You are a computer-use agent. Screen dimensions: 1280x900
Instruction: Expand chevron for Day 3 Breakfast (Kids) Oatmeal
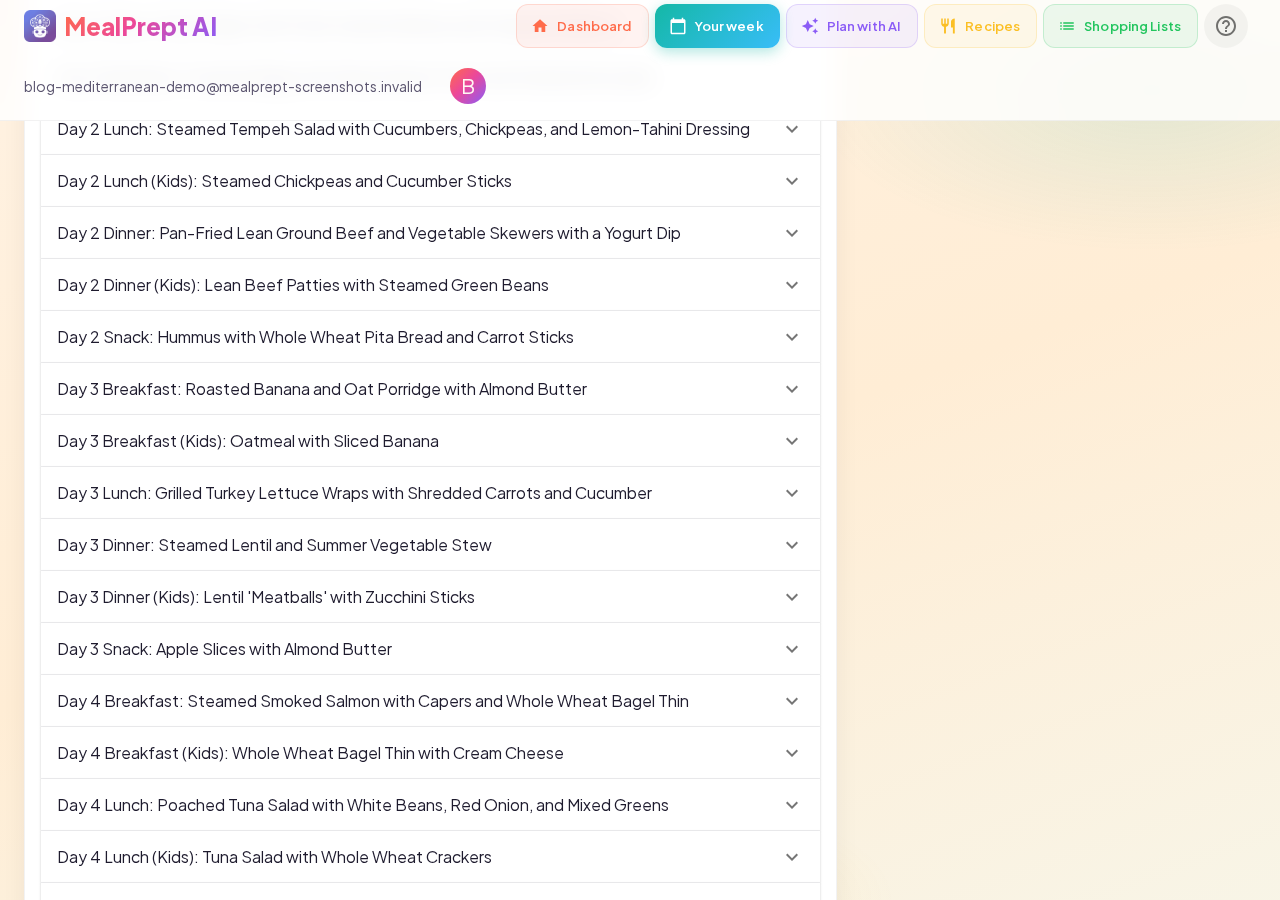(x=792, y=441)
